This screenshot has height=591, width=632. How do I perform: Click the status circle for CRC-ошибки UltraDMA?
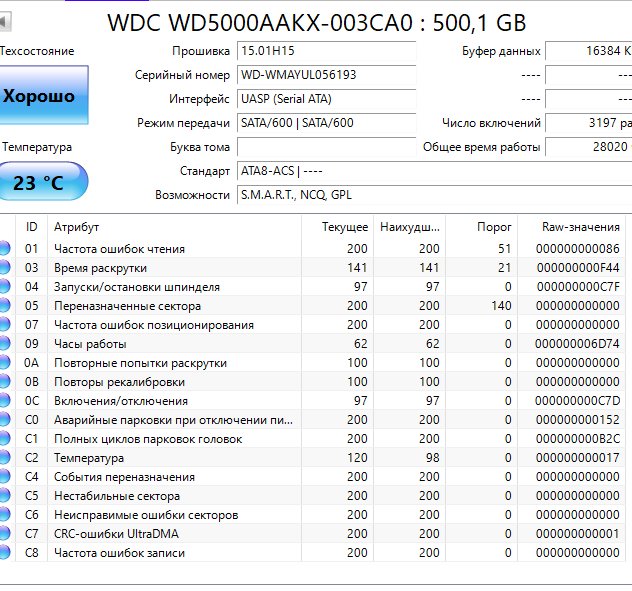point(4,534)
